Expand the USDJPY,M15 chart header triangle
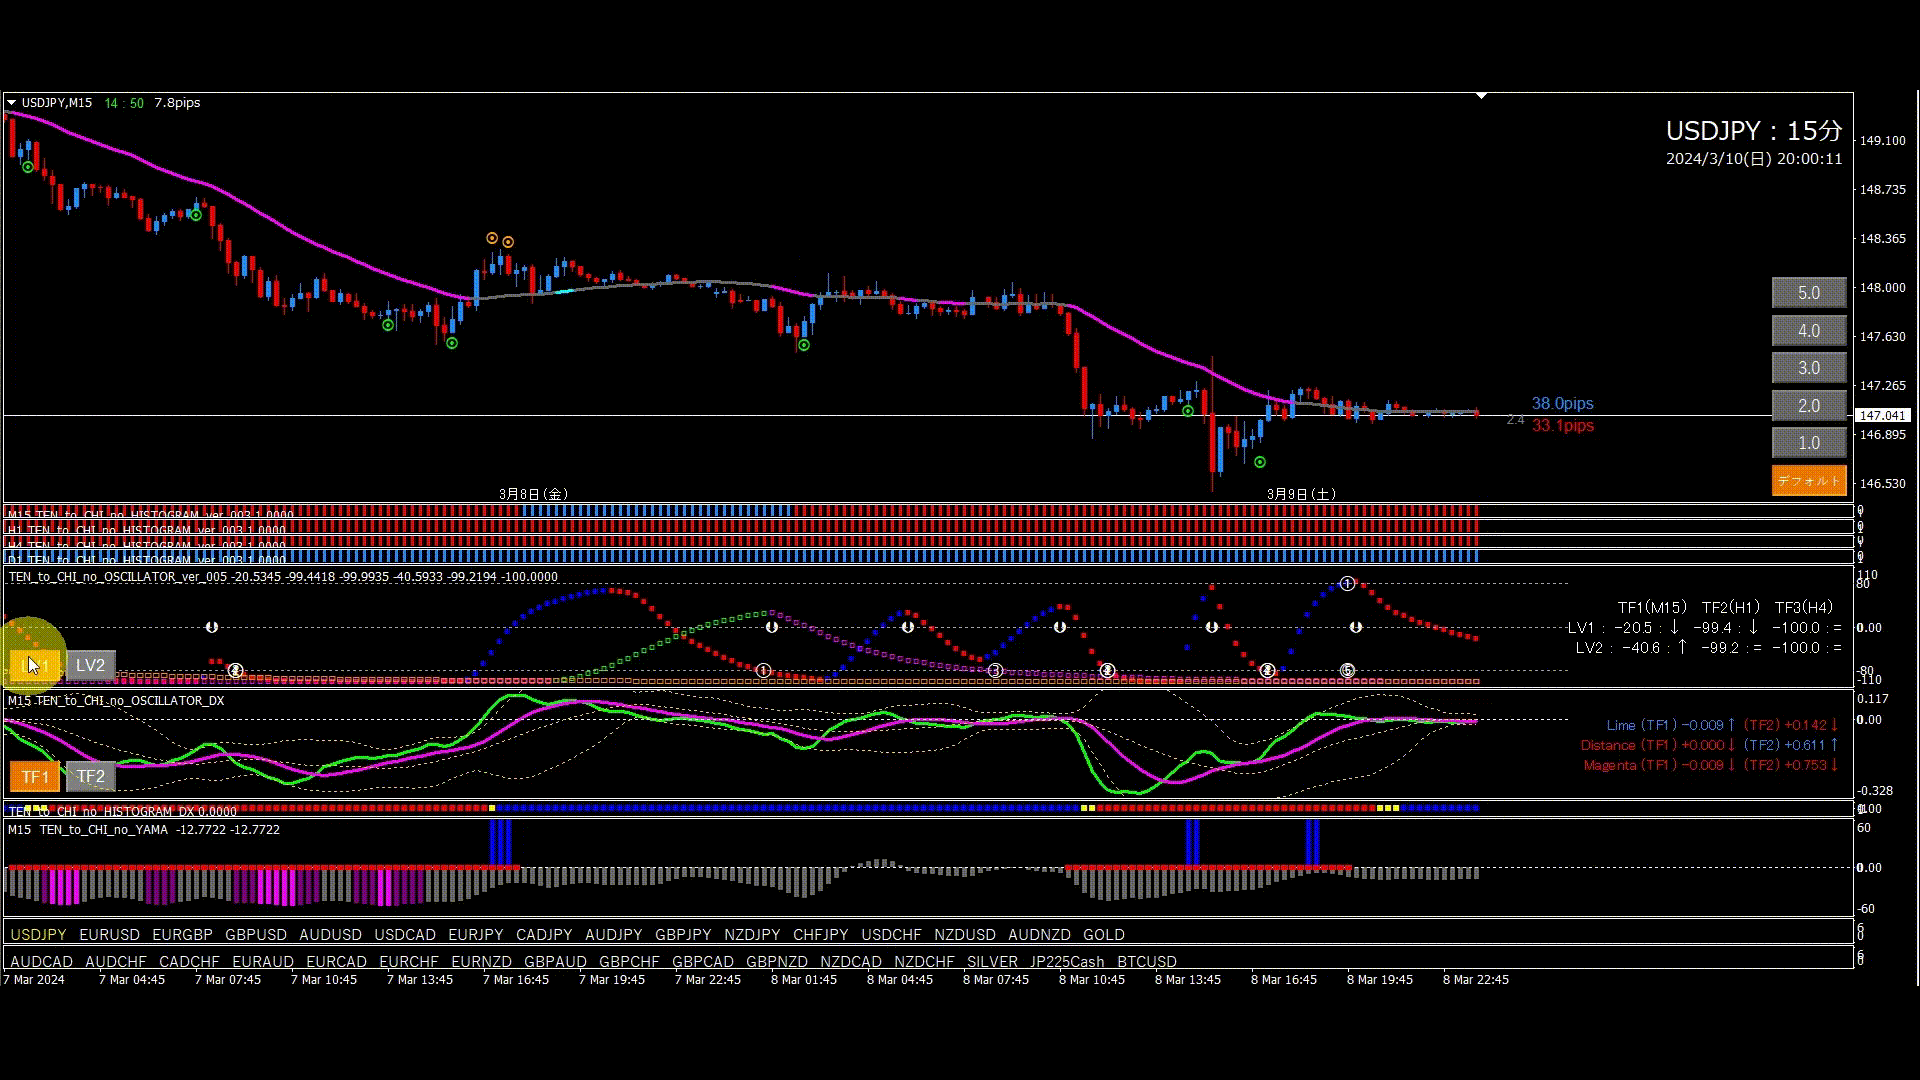The width and height of the screenshot is (1920, 1080). pyautogui.click(x=11, y=103)
